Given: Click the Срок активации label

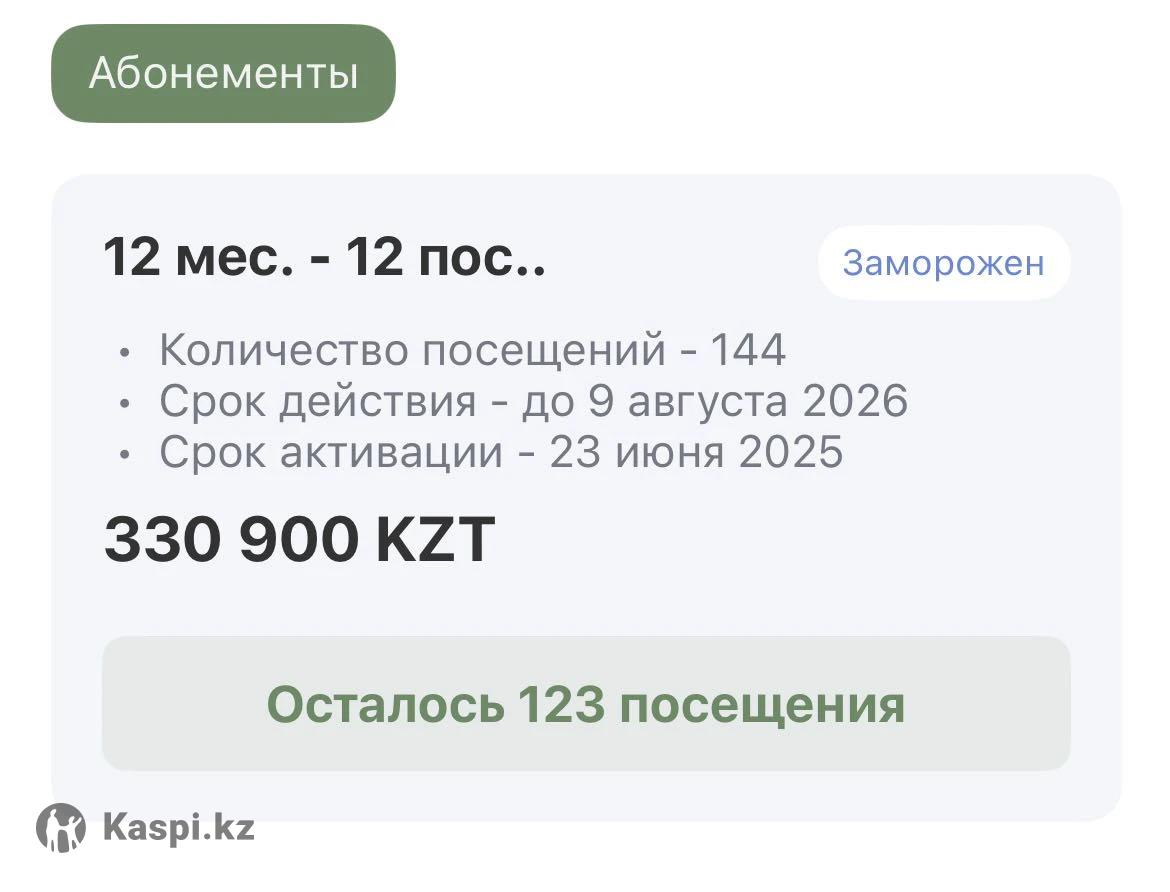Looking at the screenshot, I should (x=330, y=453).
